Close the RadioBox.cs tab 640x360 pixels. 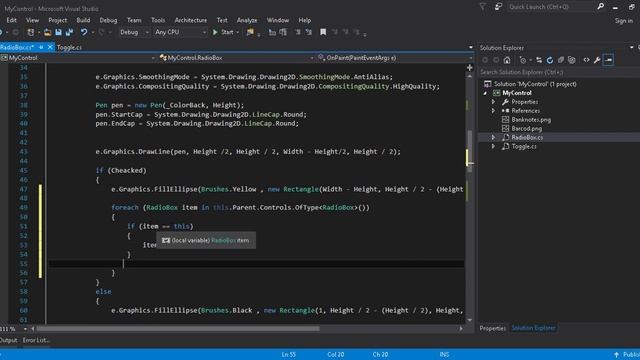click(x=50, y=47)
